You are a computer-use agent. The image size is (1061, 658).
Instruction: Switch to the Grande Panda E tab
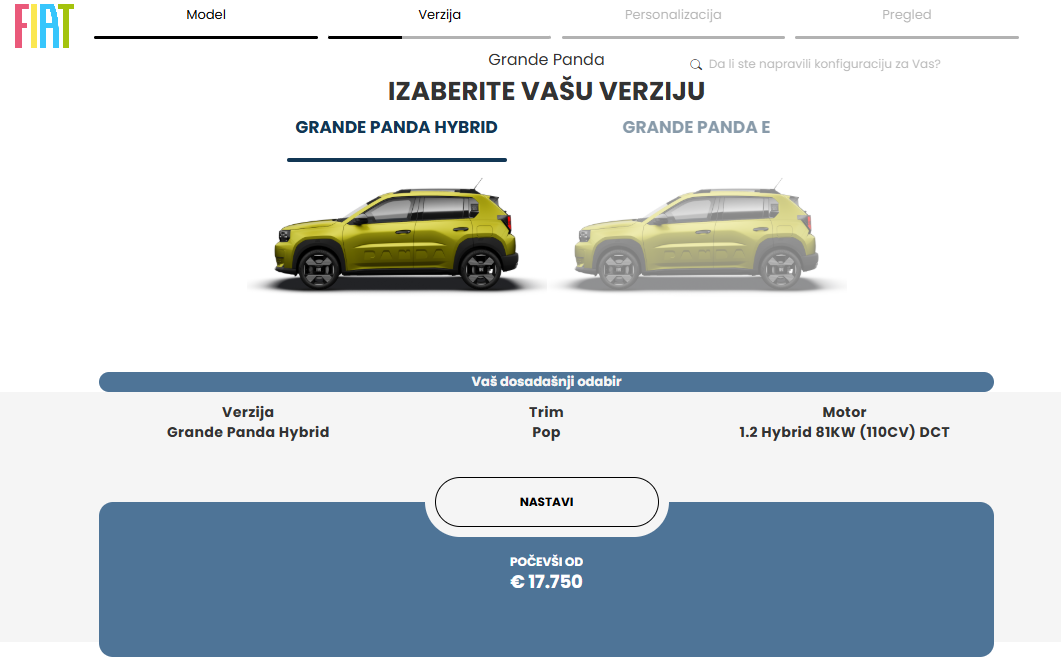(696, 127)
